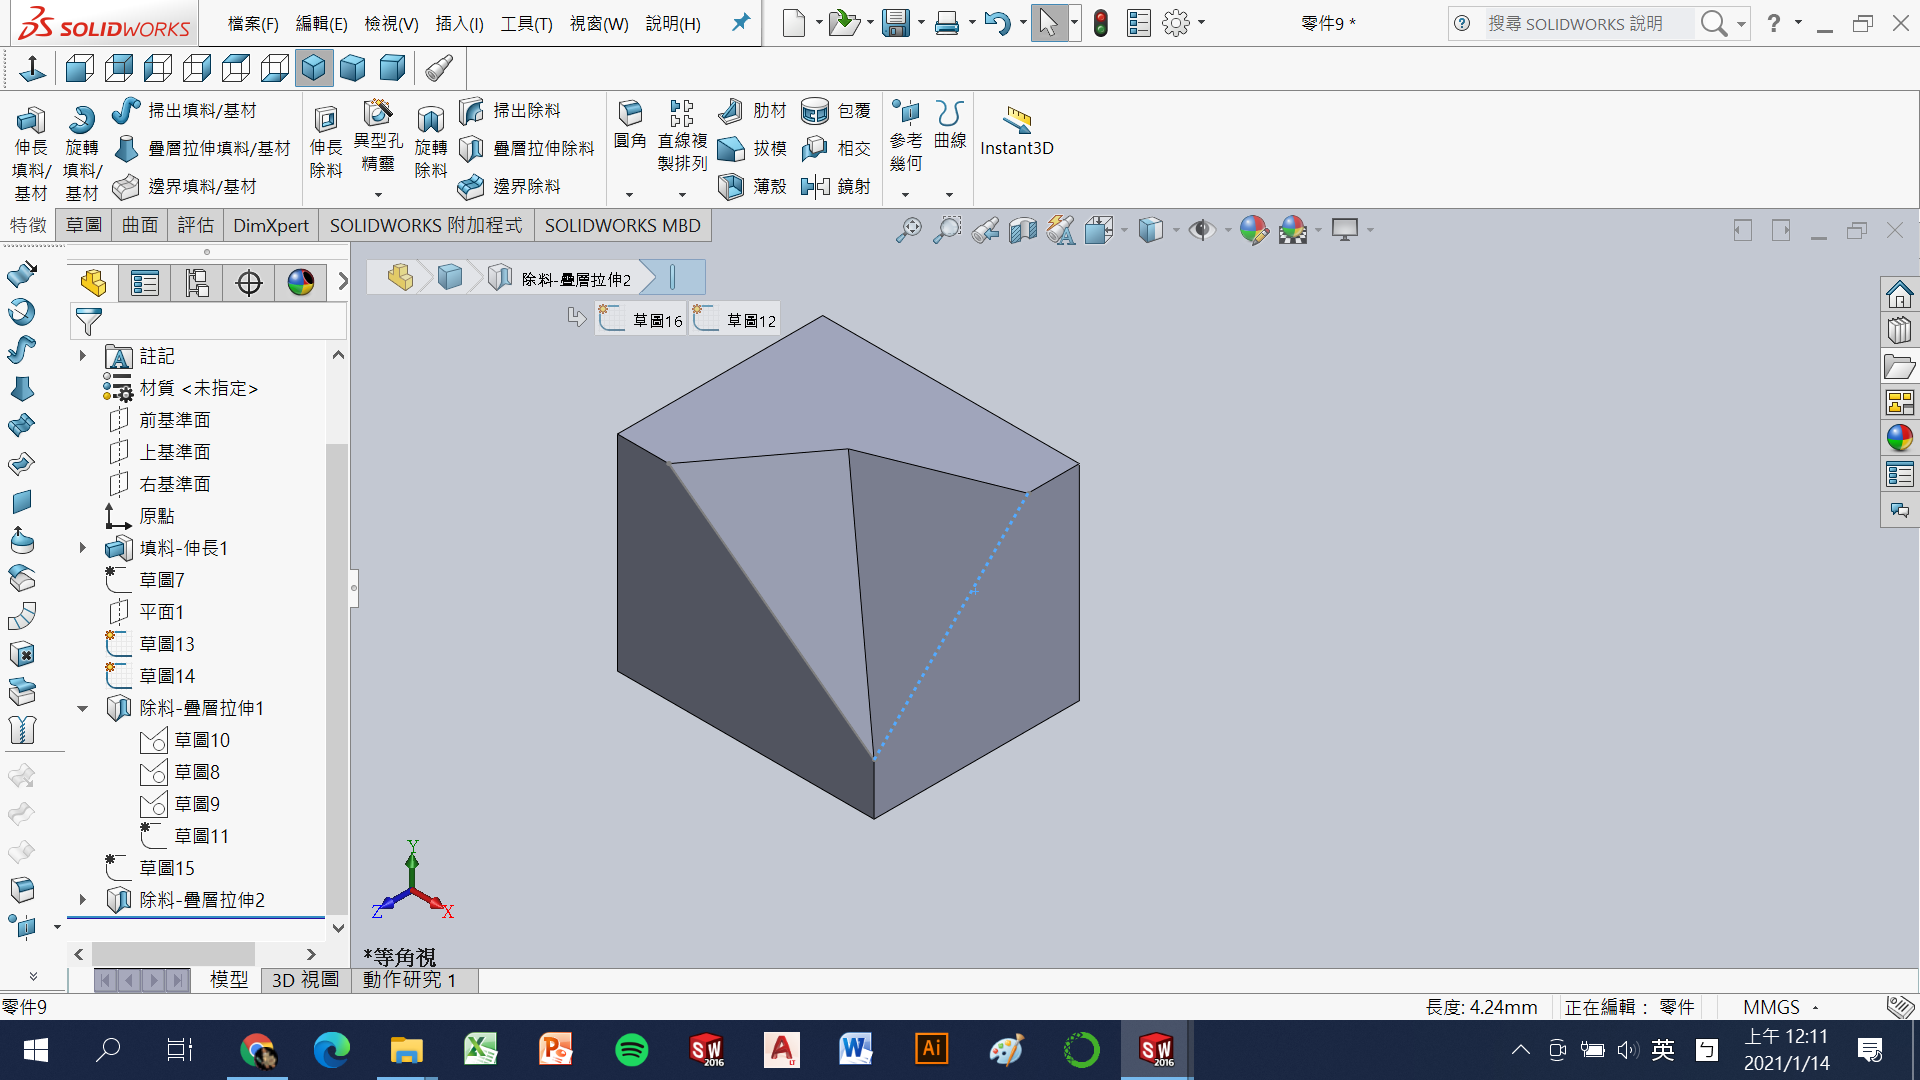Toggle the hide/show items eye icon

[x=1201, y=230]
